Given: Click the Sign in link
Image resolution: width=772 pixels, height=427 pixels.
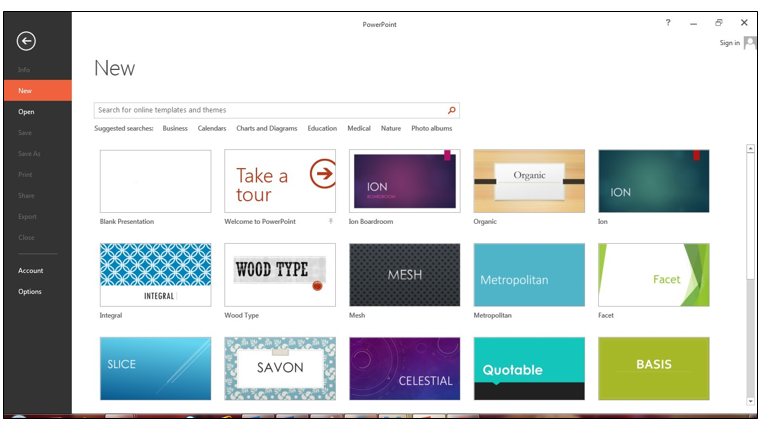Looking at the screenshot, I should click(x=729, y=43).
